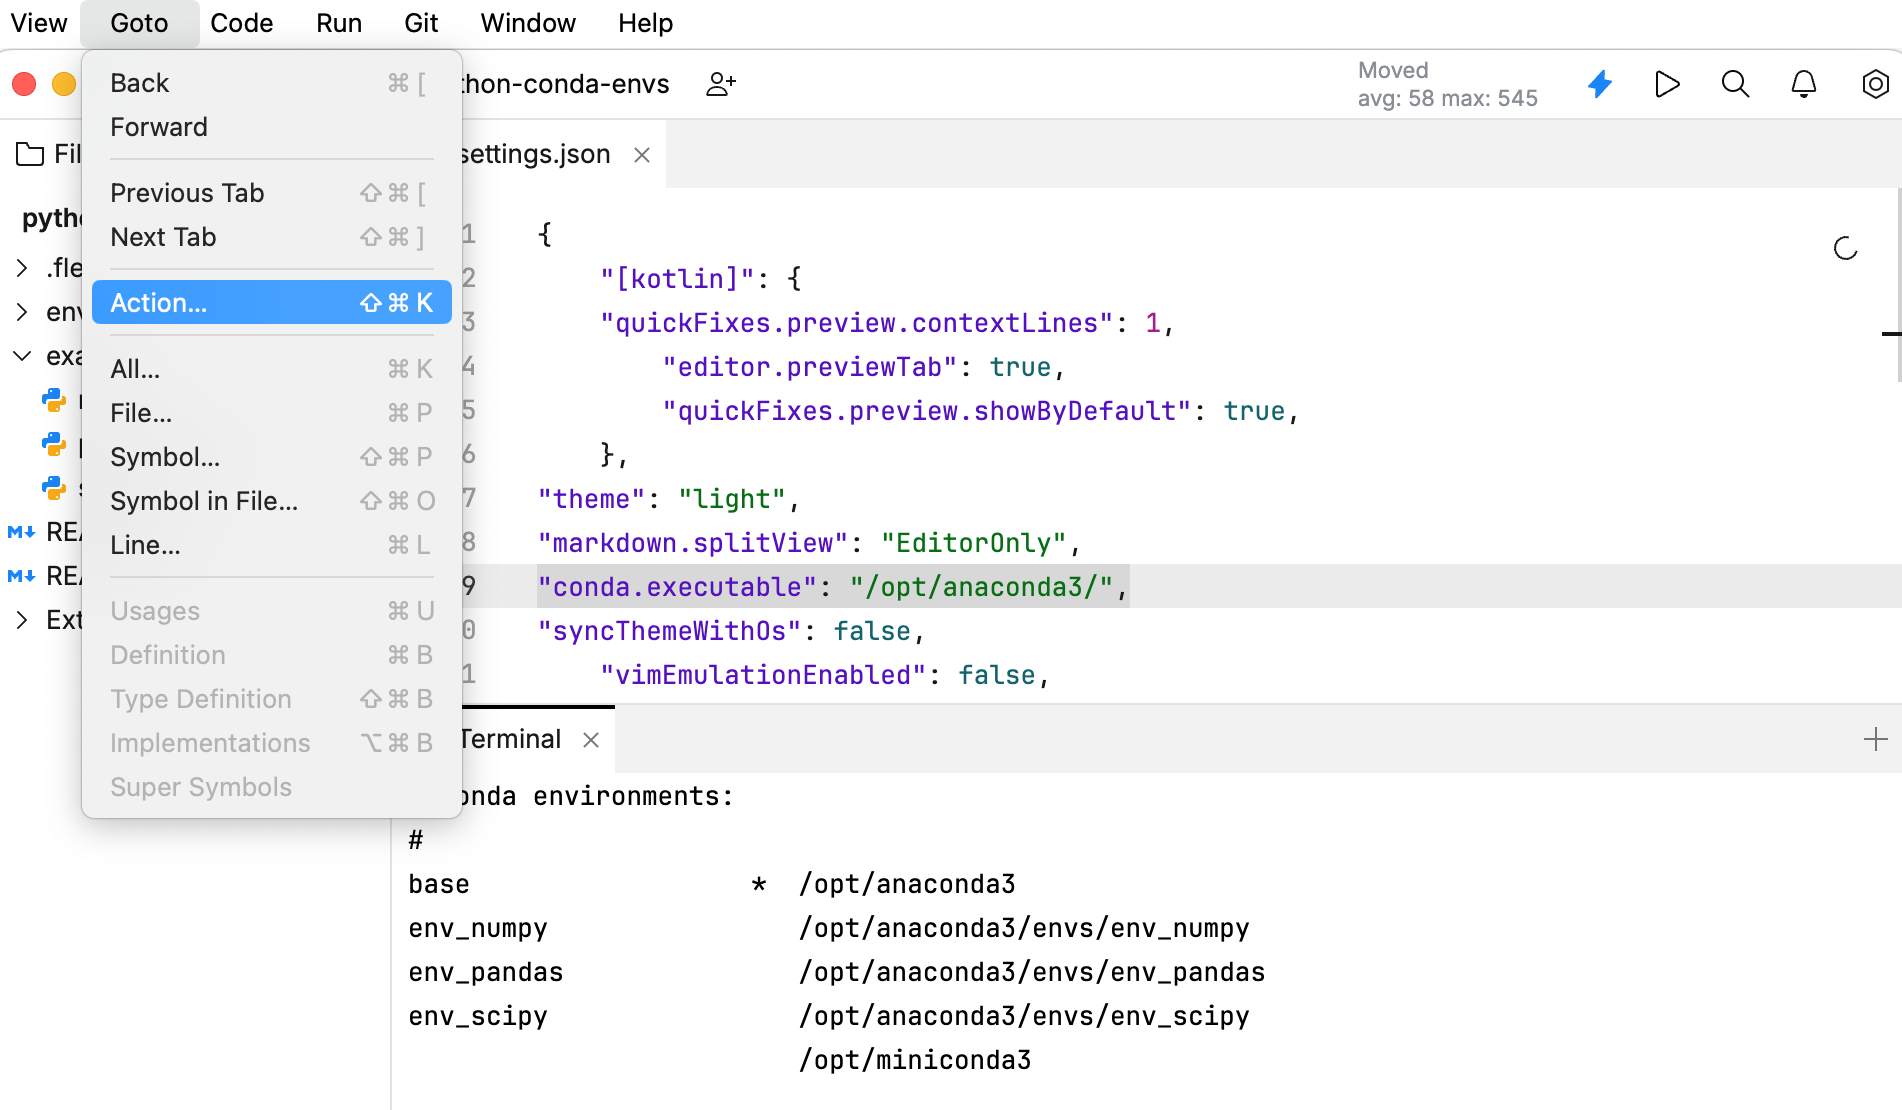Click a Python file icon in the sidebar
Viewport: 1902px width, 1110px height.
[x=52, y=401]
